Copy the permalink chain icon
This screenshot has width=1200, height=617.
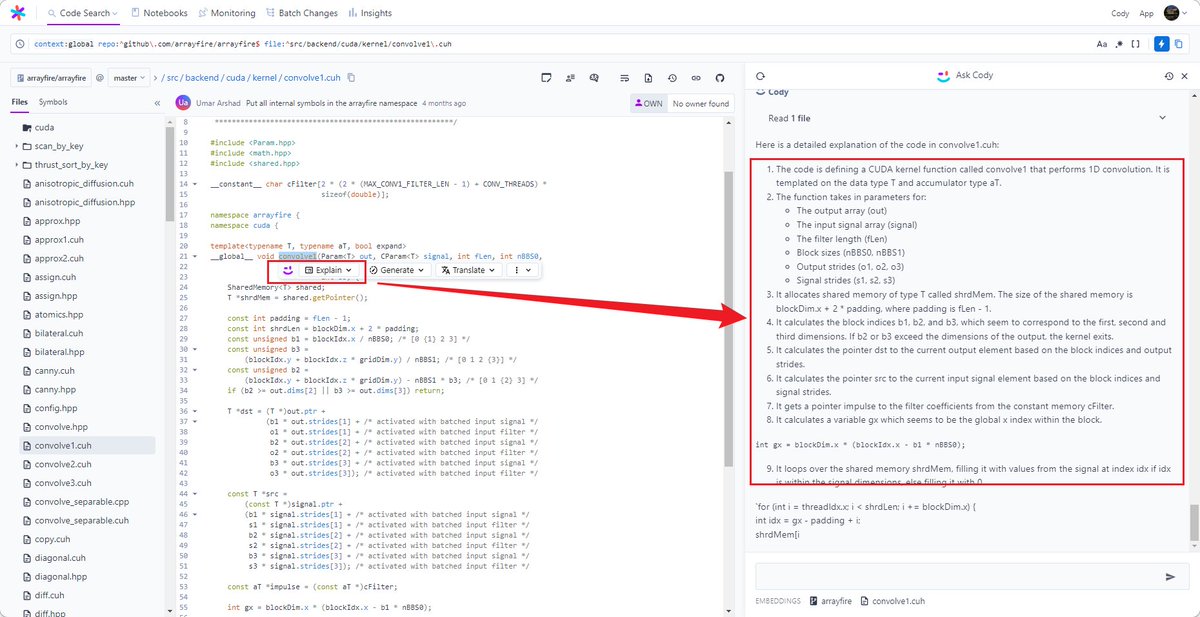pyautogui.click(x=695, y=77)
